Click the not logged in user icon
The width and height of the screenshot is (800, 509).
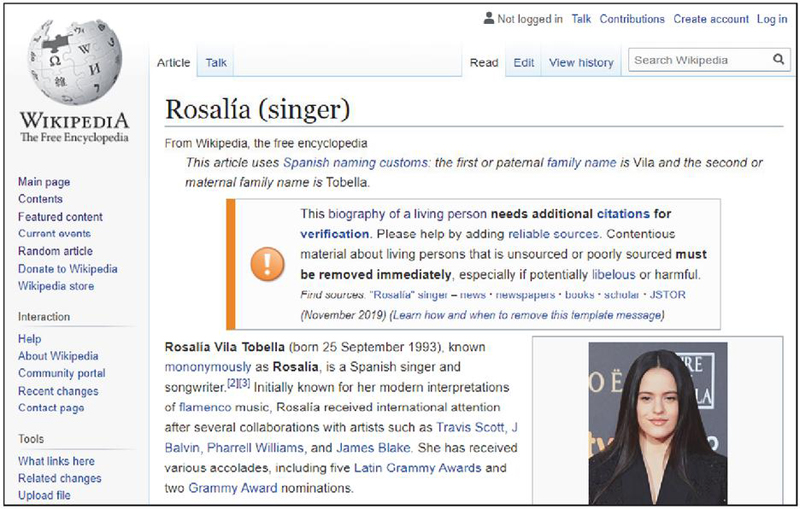pos(489,19)
